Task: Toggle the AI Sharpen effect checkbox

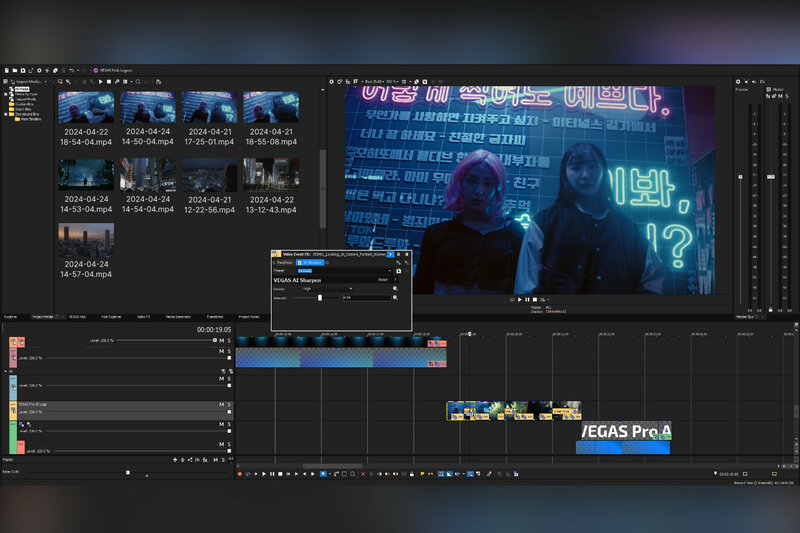Action: (x=298, y=262)
